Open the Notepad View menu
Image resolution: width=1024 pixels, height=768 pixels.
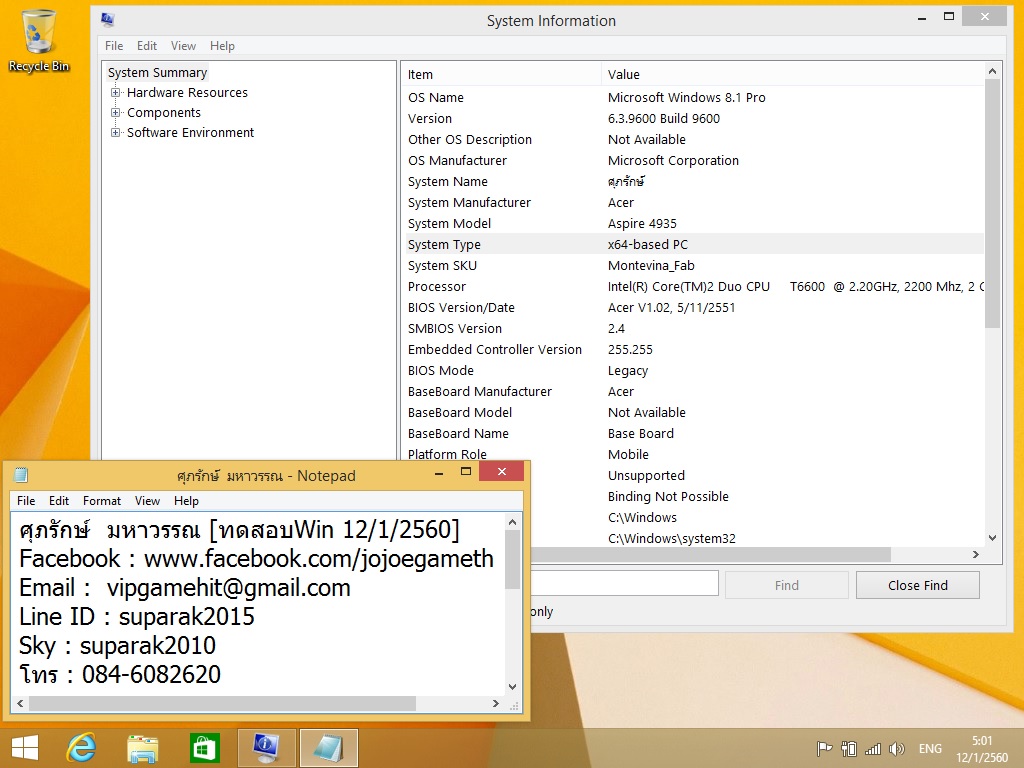[148, 501]
